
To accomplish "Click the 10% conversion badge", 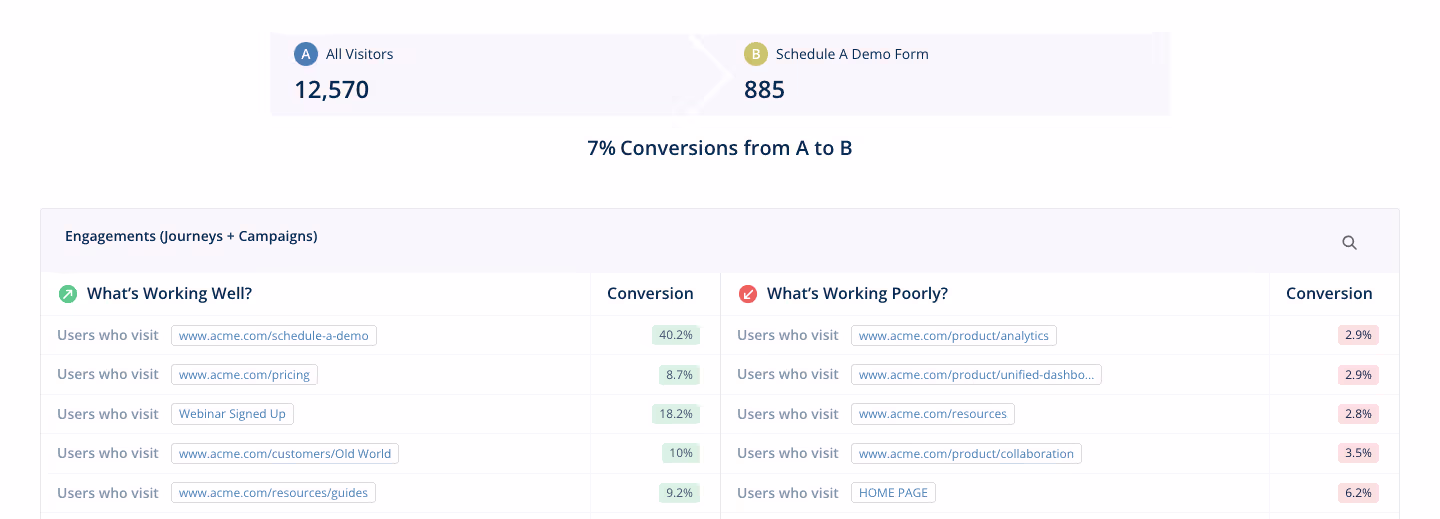I will 681,453.
